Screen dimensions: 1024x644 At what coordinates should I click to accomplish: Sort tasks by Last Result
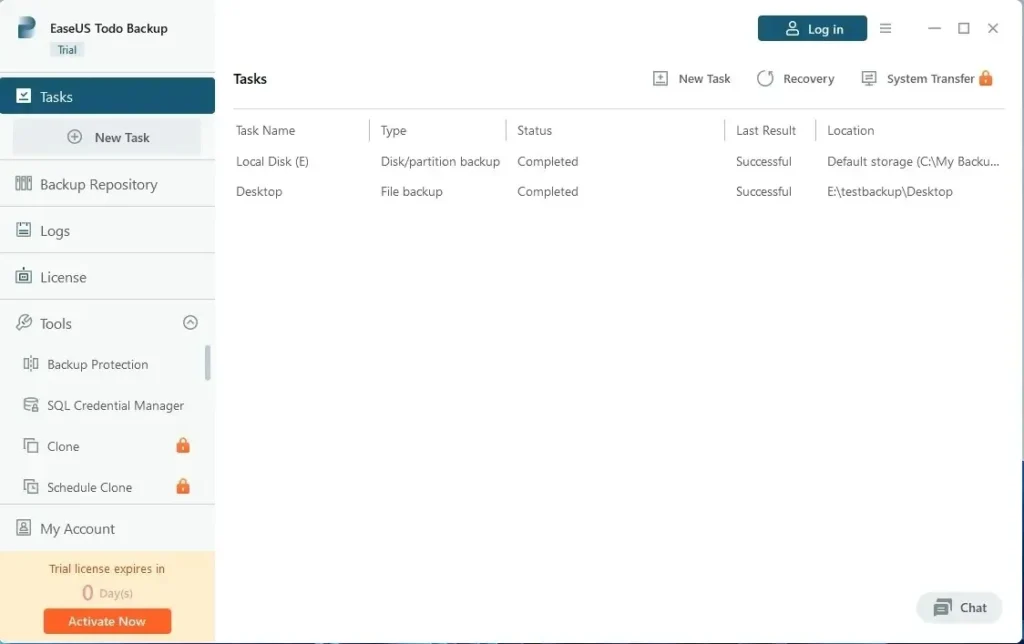(x=766, y=130)
